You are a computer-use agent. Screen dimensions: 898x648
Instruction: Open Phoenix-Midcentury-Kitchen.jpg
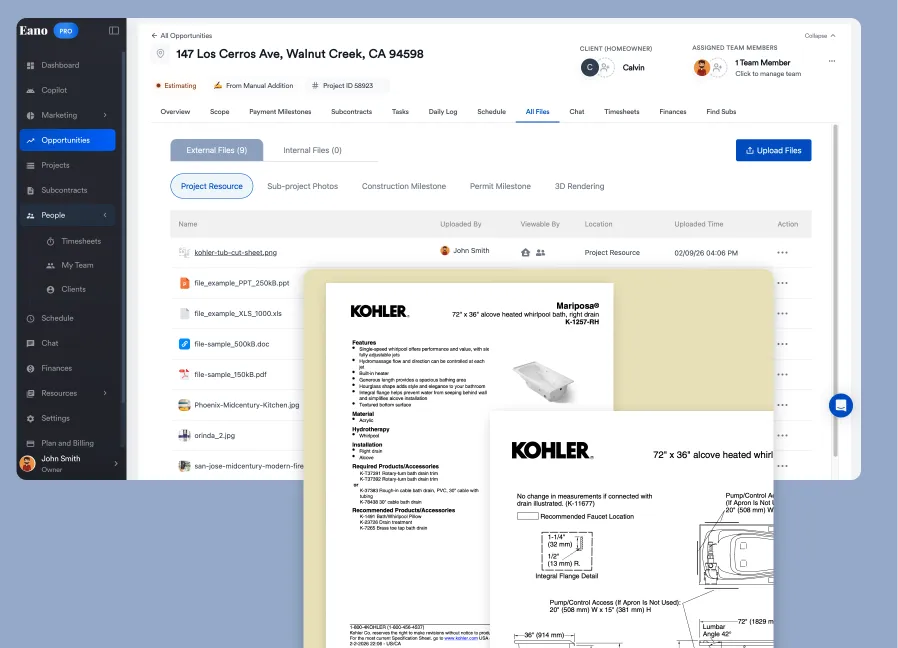point(246,405)
